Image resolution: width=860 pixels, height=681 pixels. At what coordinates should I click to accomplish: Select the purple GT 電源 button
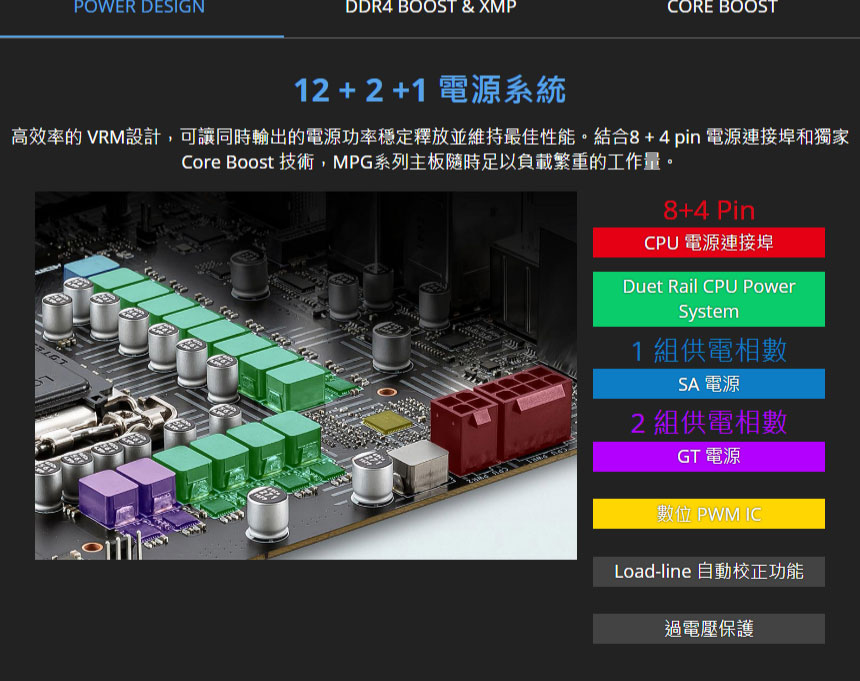pyautogui.click(x=709, y=456)
